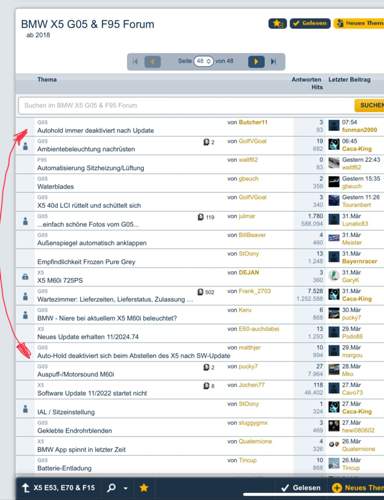The image size is (384, 500).
Task: Open last poster profile Bayernracer
Action: (x=359, y=261)
